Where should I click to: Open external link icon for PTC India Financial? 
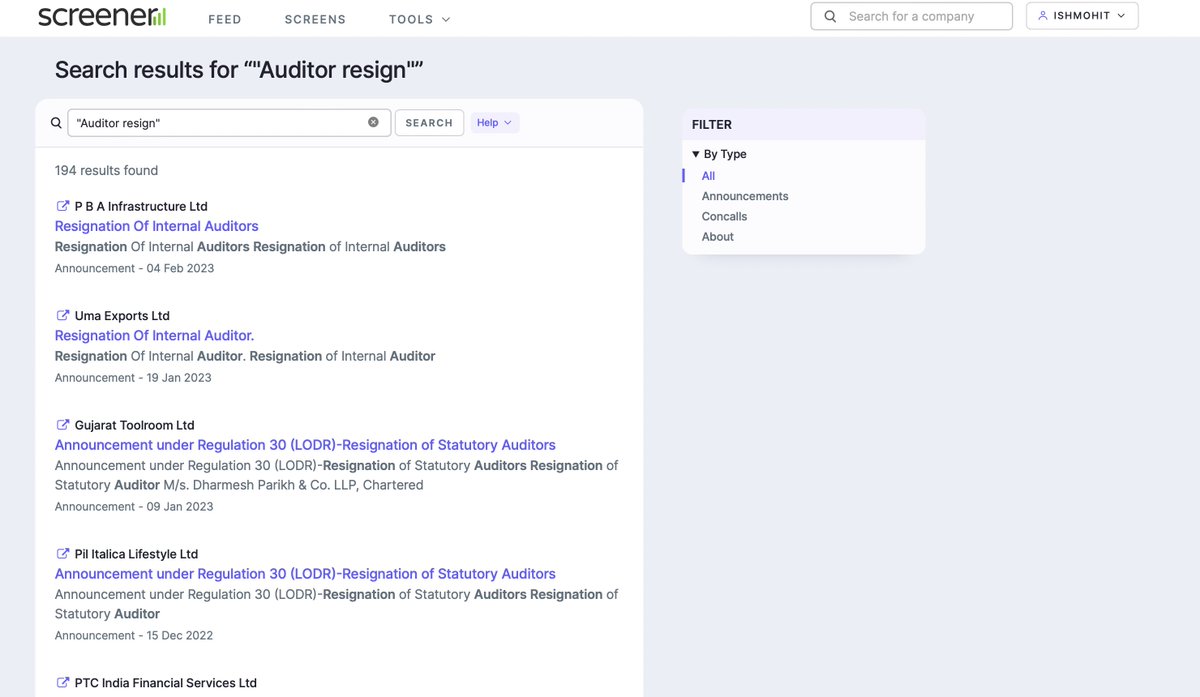[x=62, y=683]
